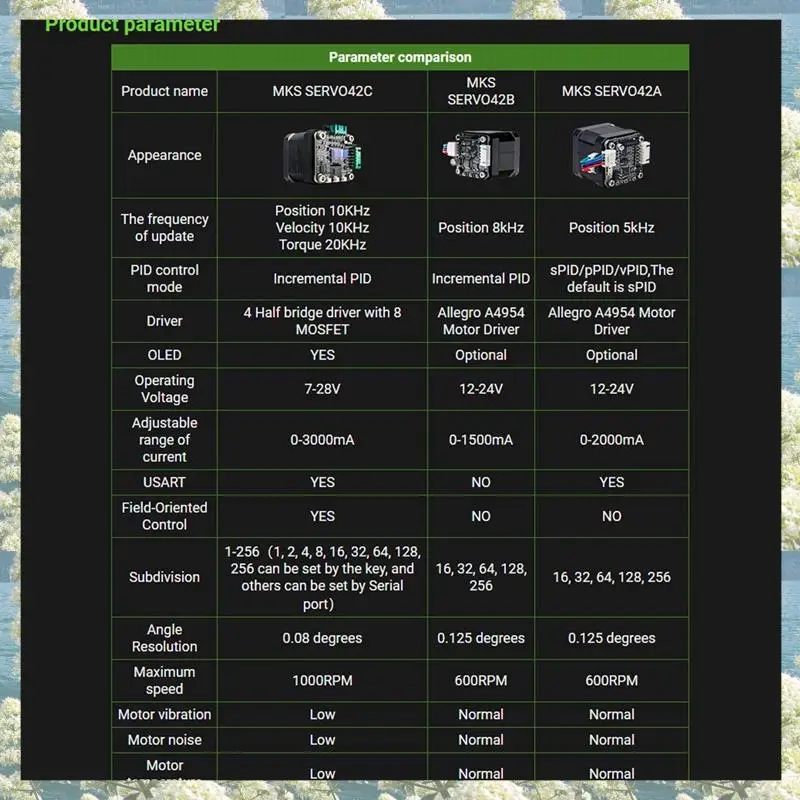Click Motor noise 'Normal' for SERVO42A
The image size is (800, 800).
[x=611, y=740]
